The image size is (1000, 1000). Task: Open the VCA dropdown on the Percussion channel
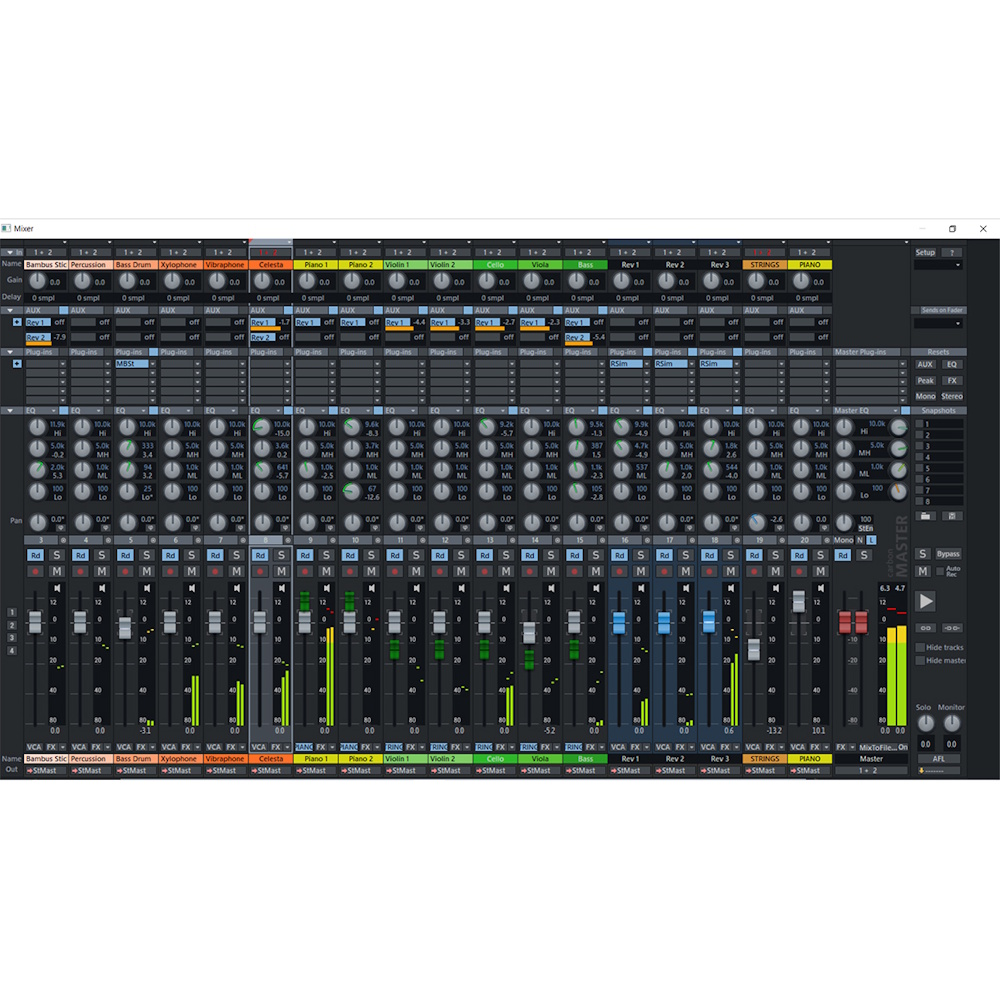click(77, 746)
